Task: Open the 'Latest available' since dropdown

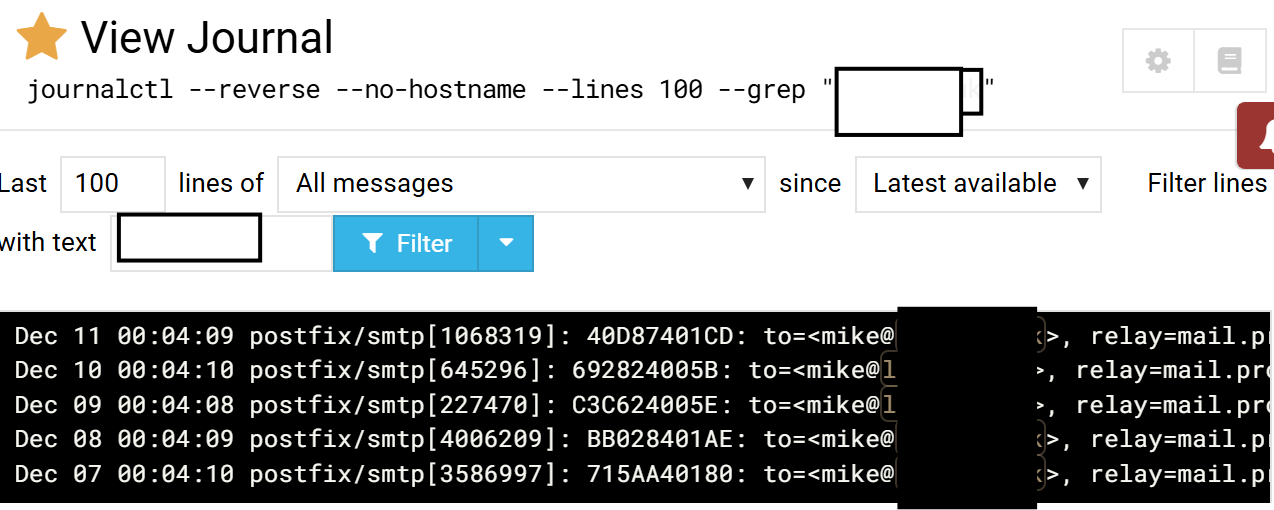Action: (977, 184)
